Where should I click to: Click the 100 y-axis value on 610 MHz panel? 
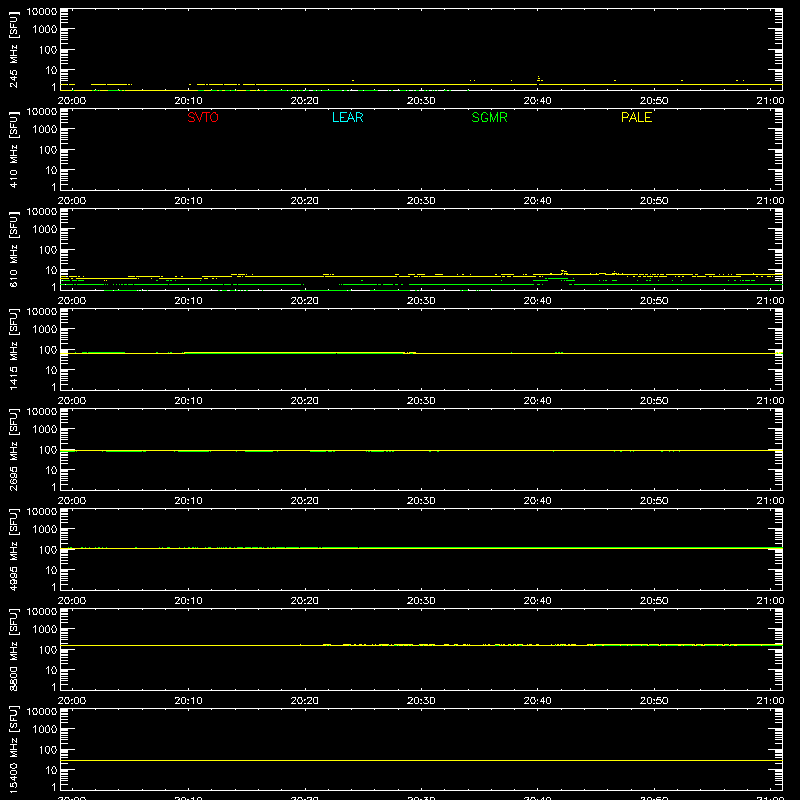point(48,250)
